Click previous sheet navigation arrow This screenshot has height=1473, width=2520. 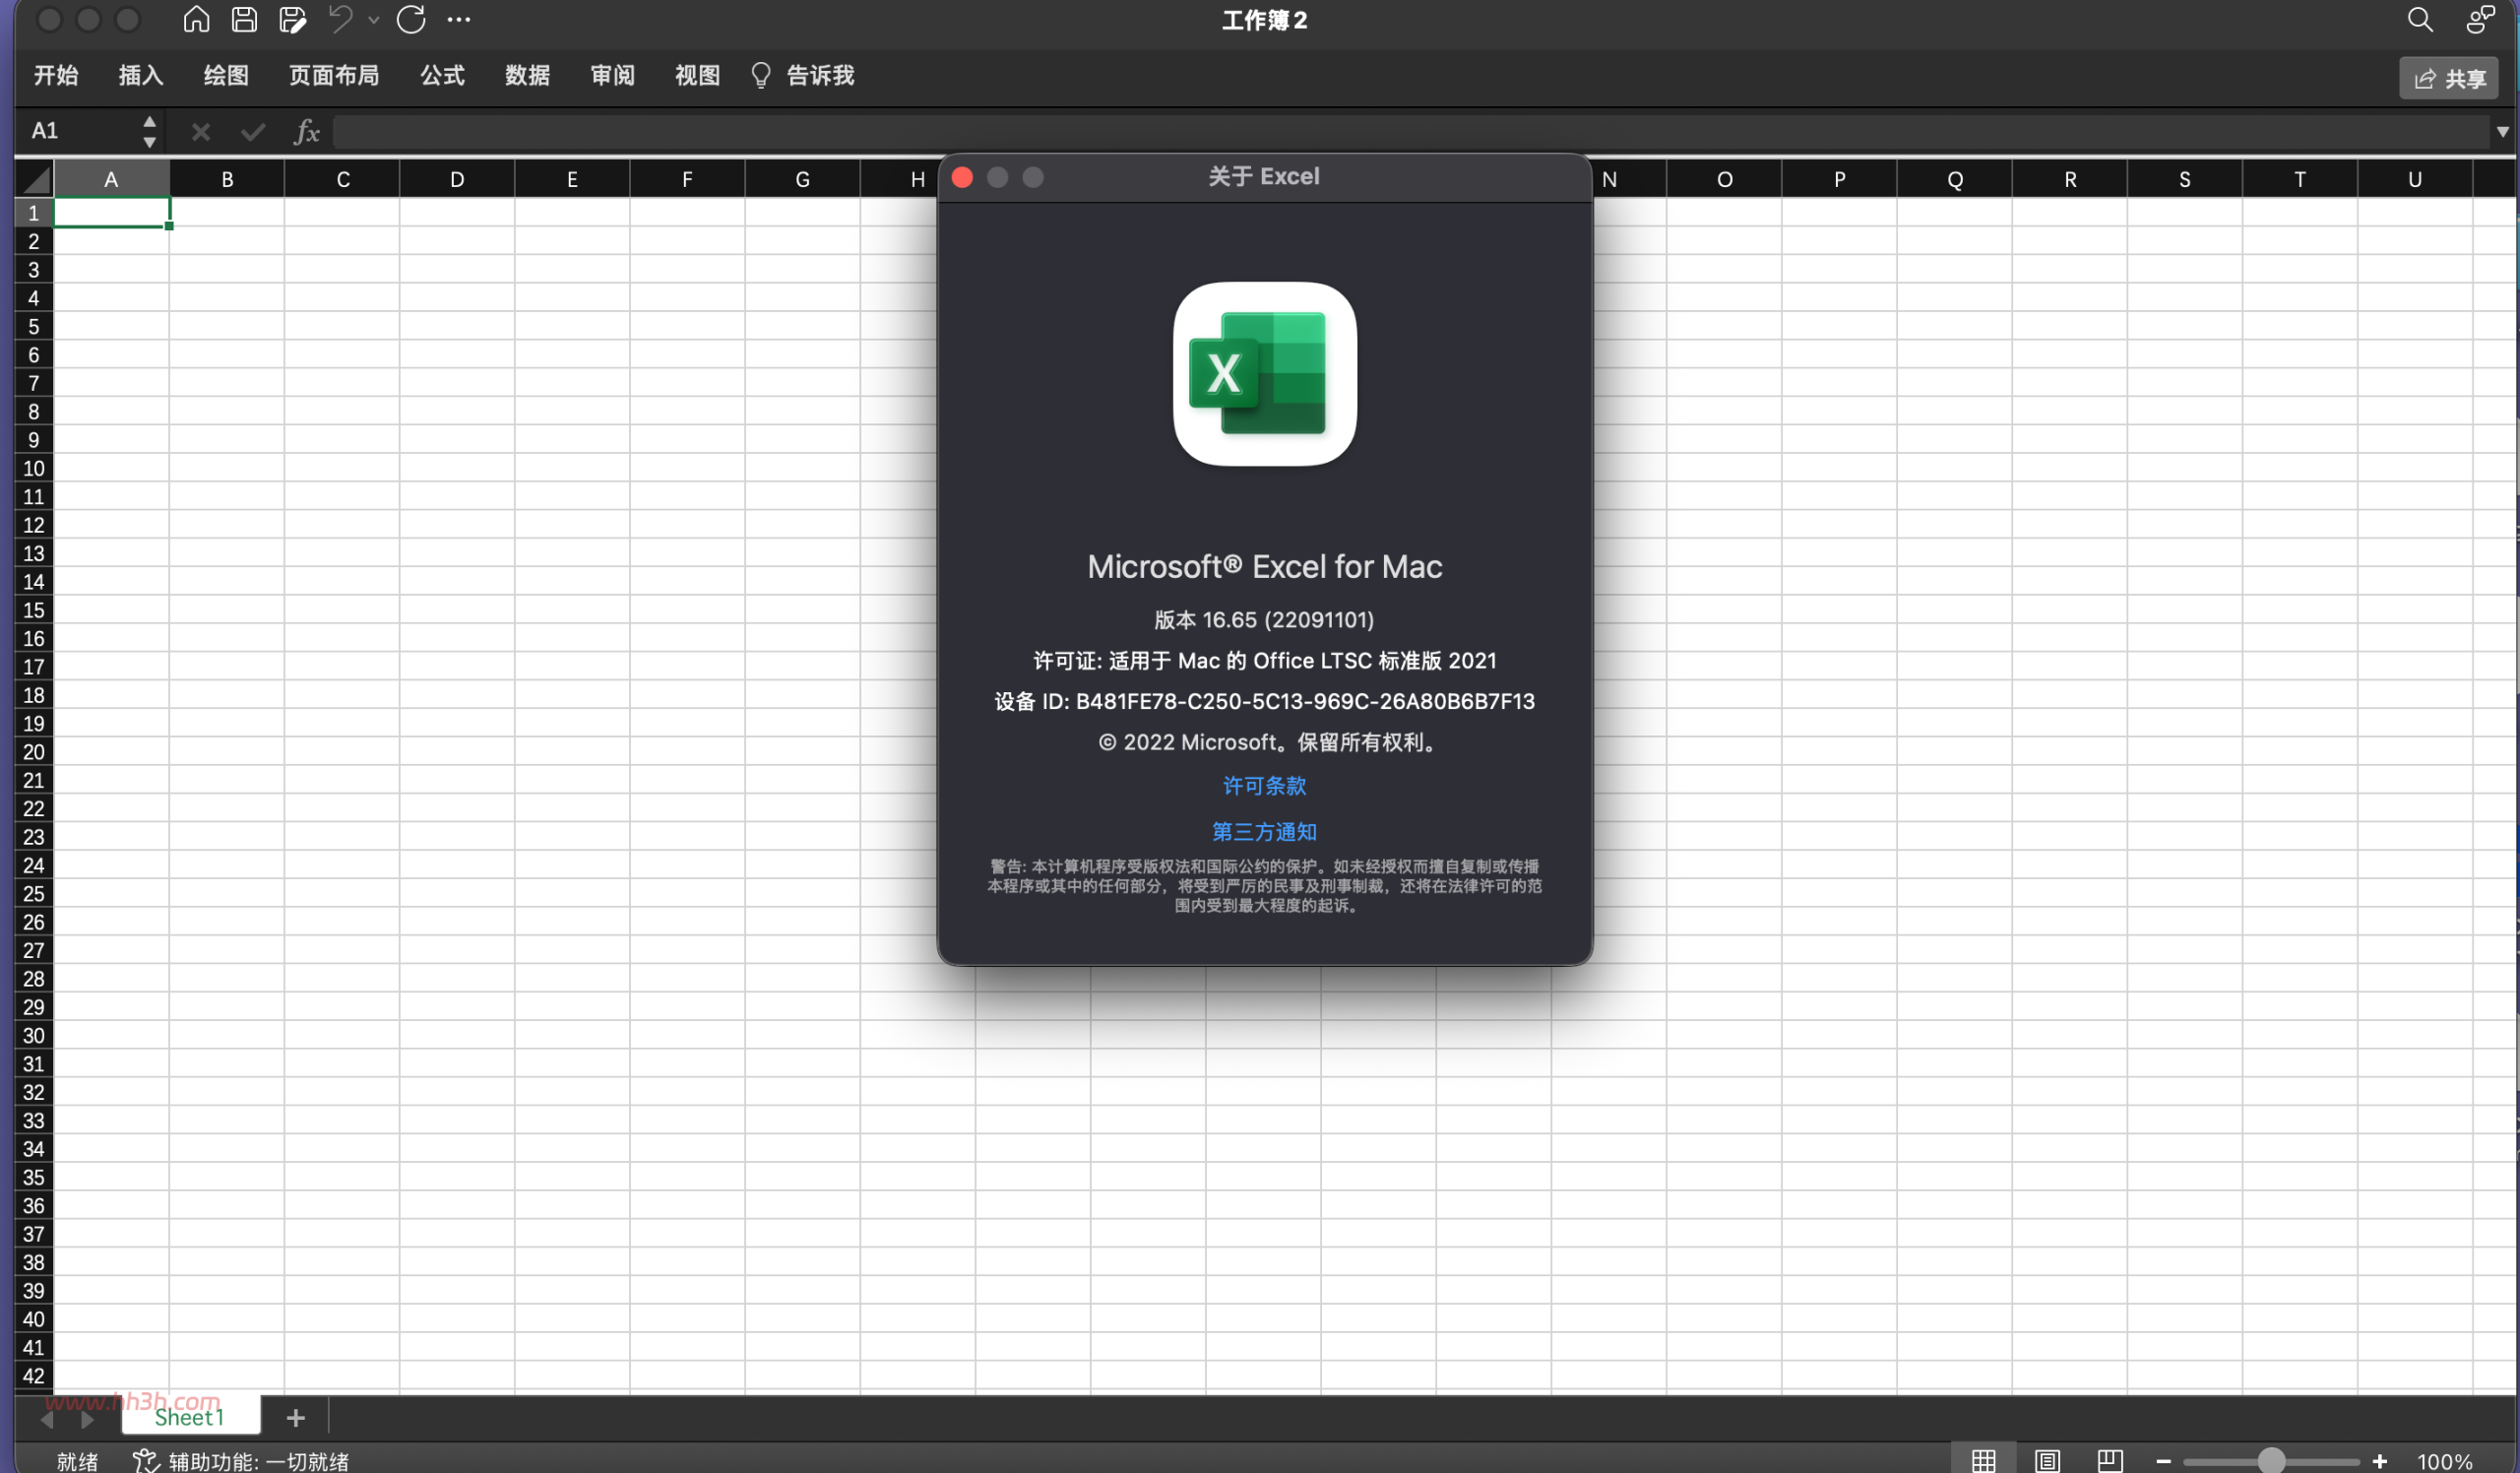coord(47,1419)
